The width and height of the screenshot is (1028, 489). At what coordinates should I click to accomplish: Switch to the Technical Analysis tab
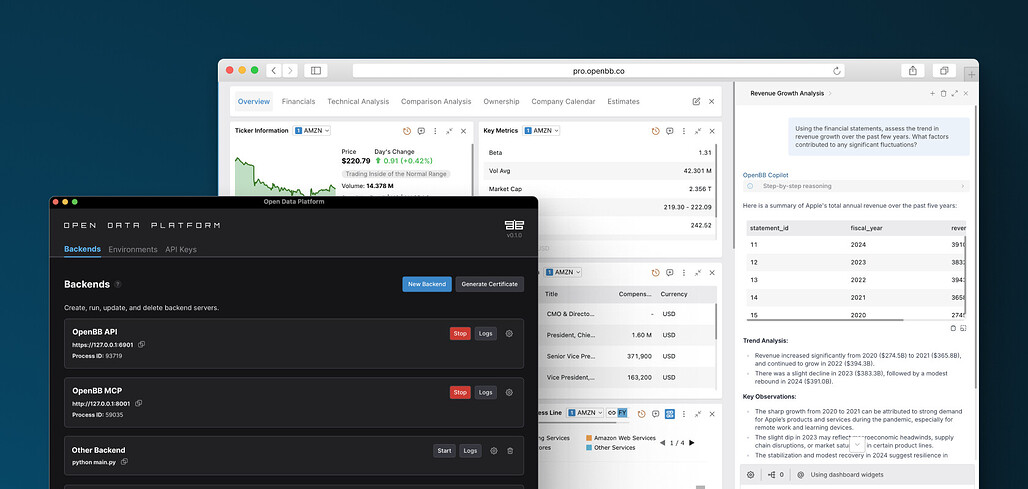pyautogui.click(x=358, y=102)
